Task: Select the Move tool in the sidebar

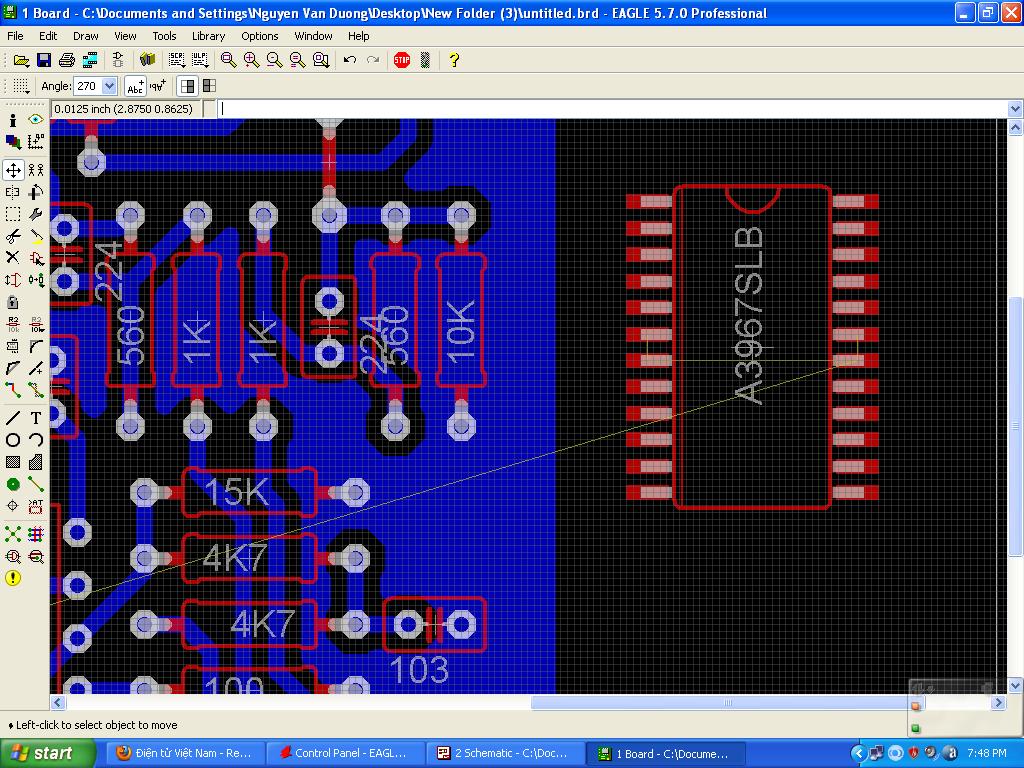Action: click(x=13, y=170)
